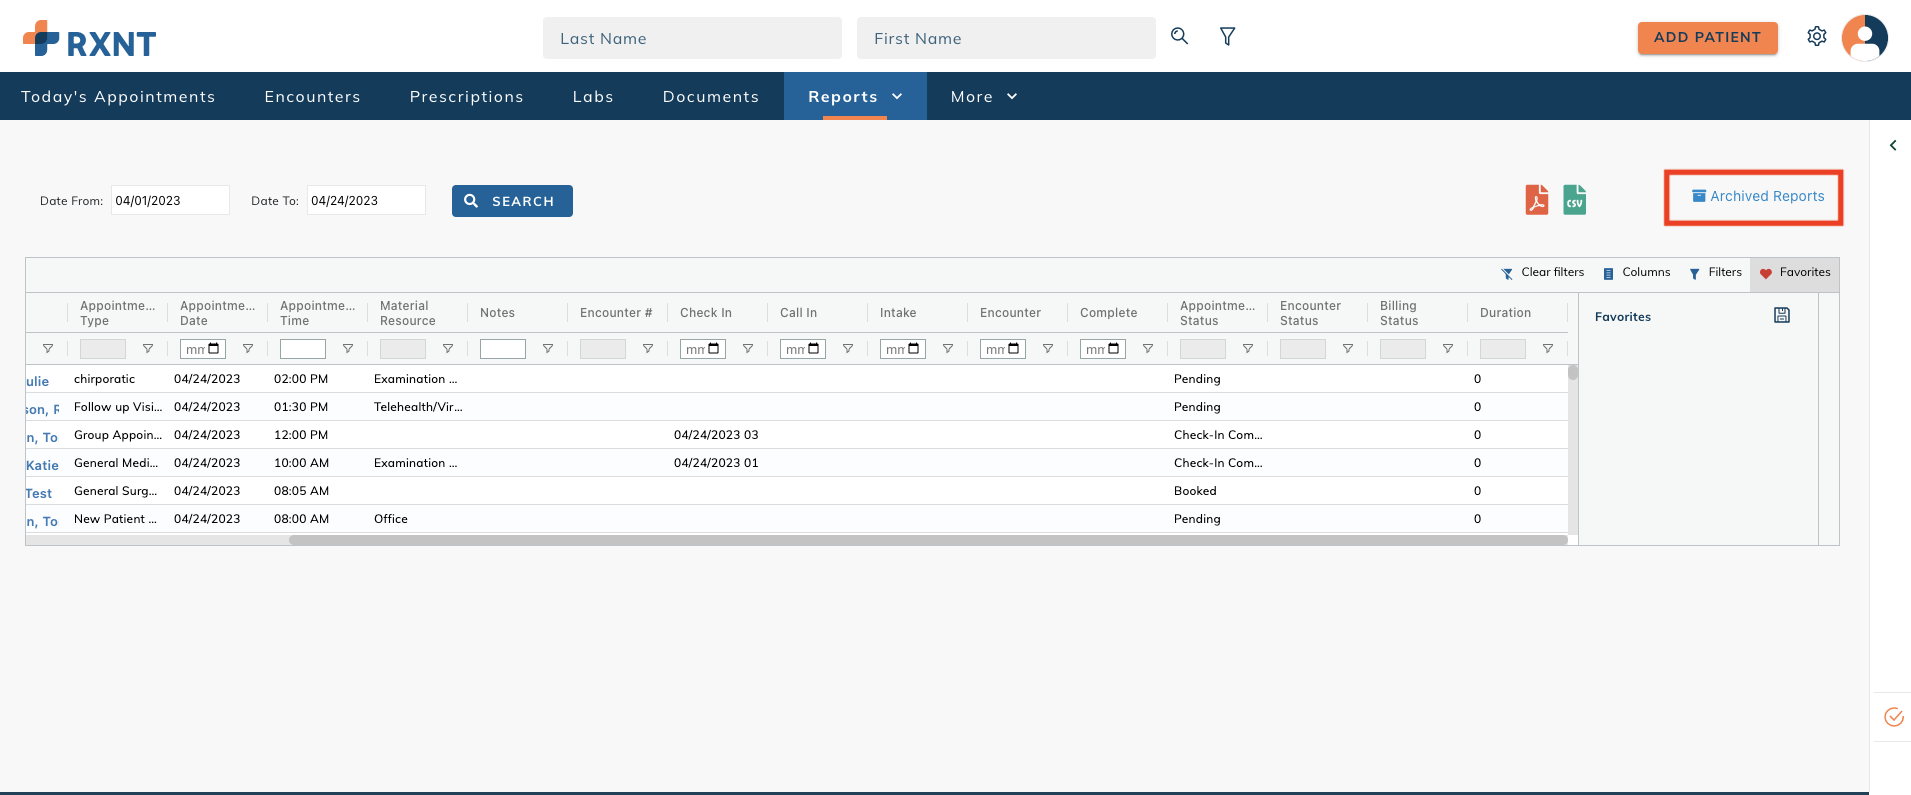This screenshot has height=795, width=1911.
Task: Open filter menu for Material Resource column
Action: (x=448, y=349)
